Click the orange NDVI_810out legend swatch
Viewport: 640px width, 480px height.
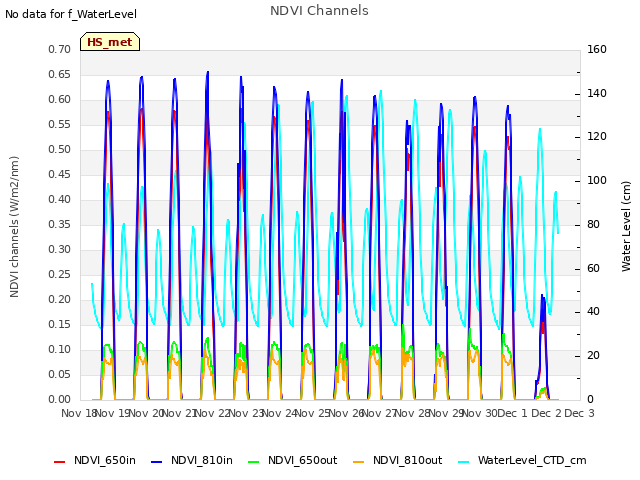[x=358, y=462]
